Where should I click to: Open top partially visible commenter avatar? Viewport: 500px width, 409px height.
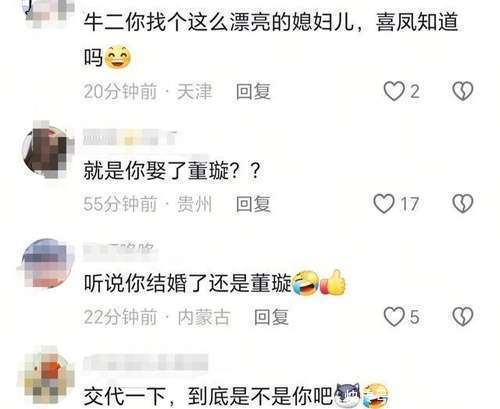point(50,11)
